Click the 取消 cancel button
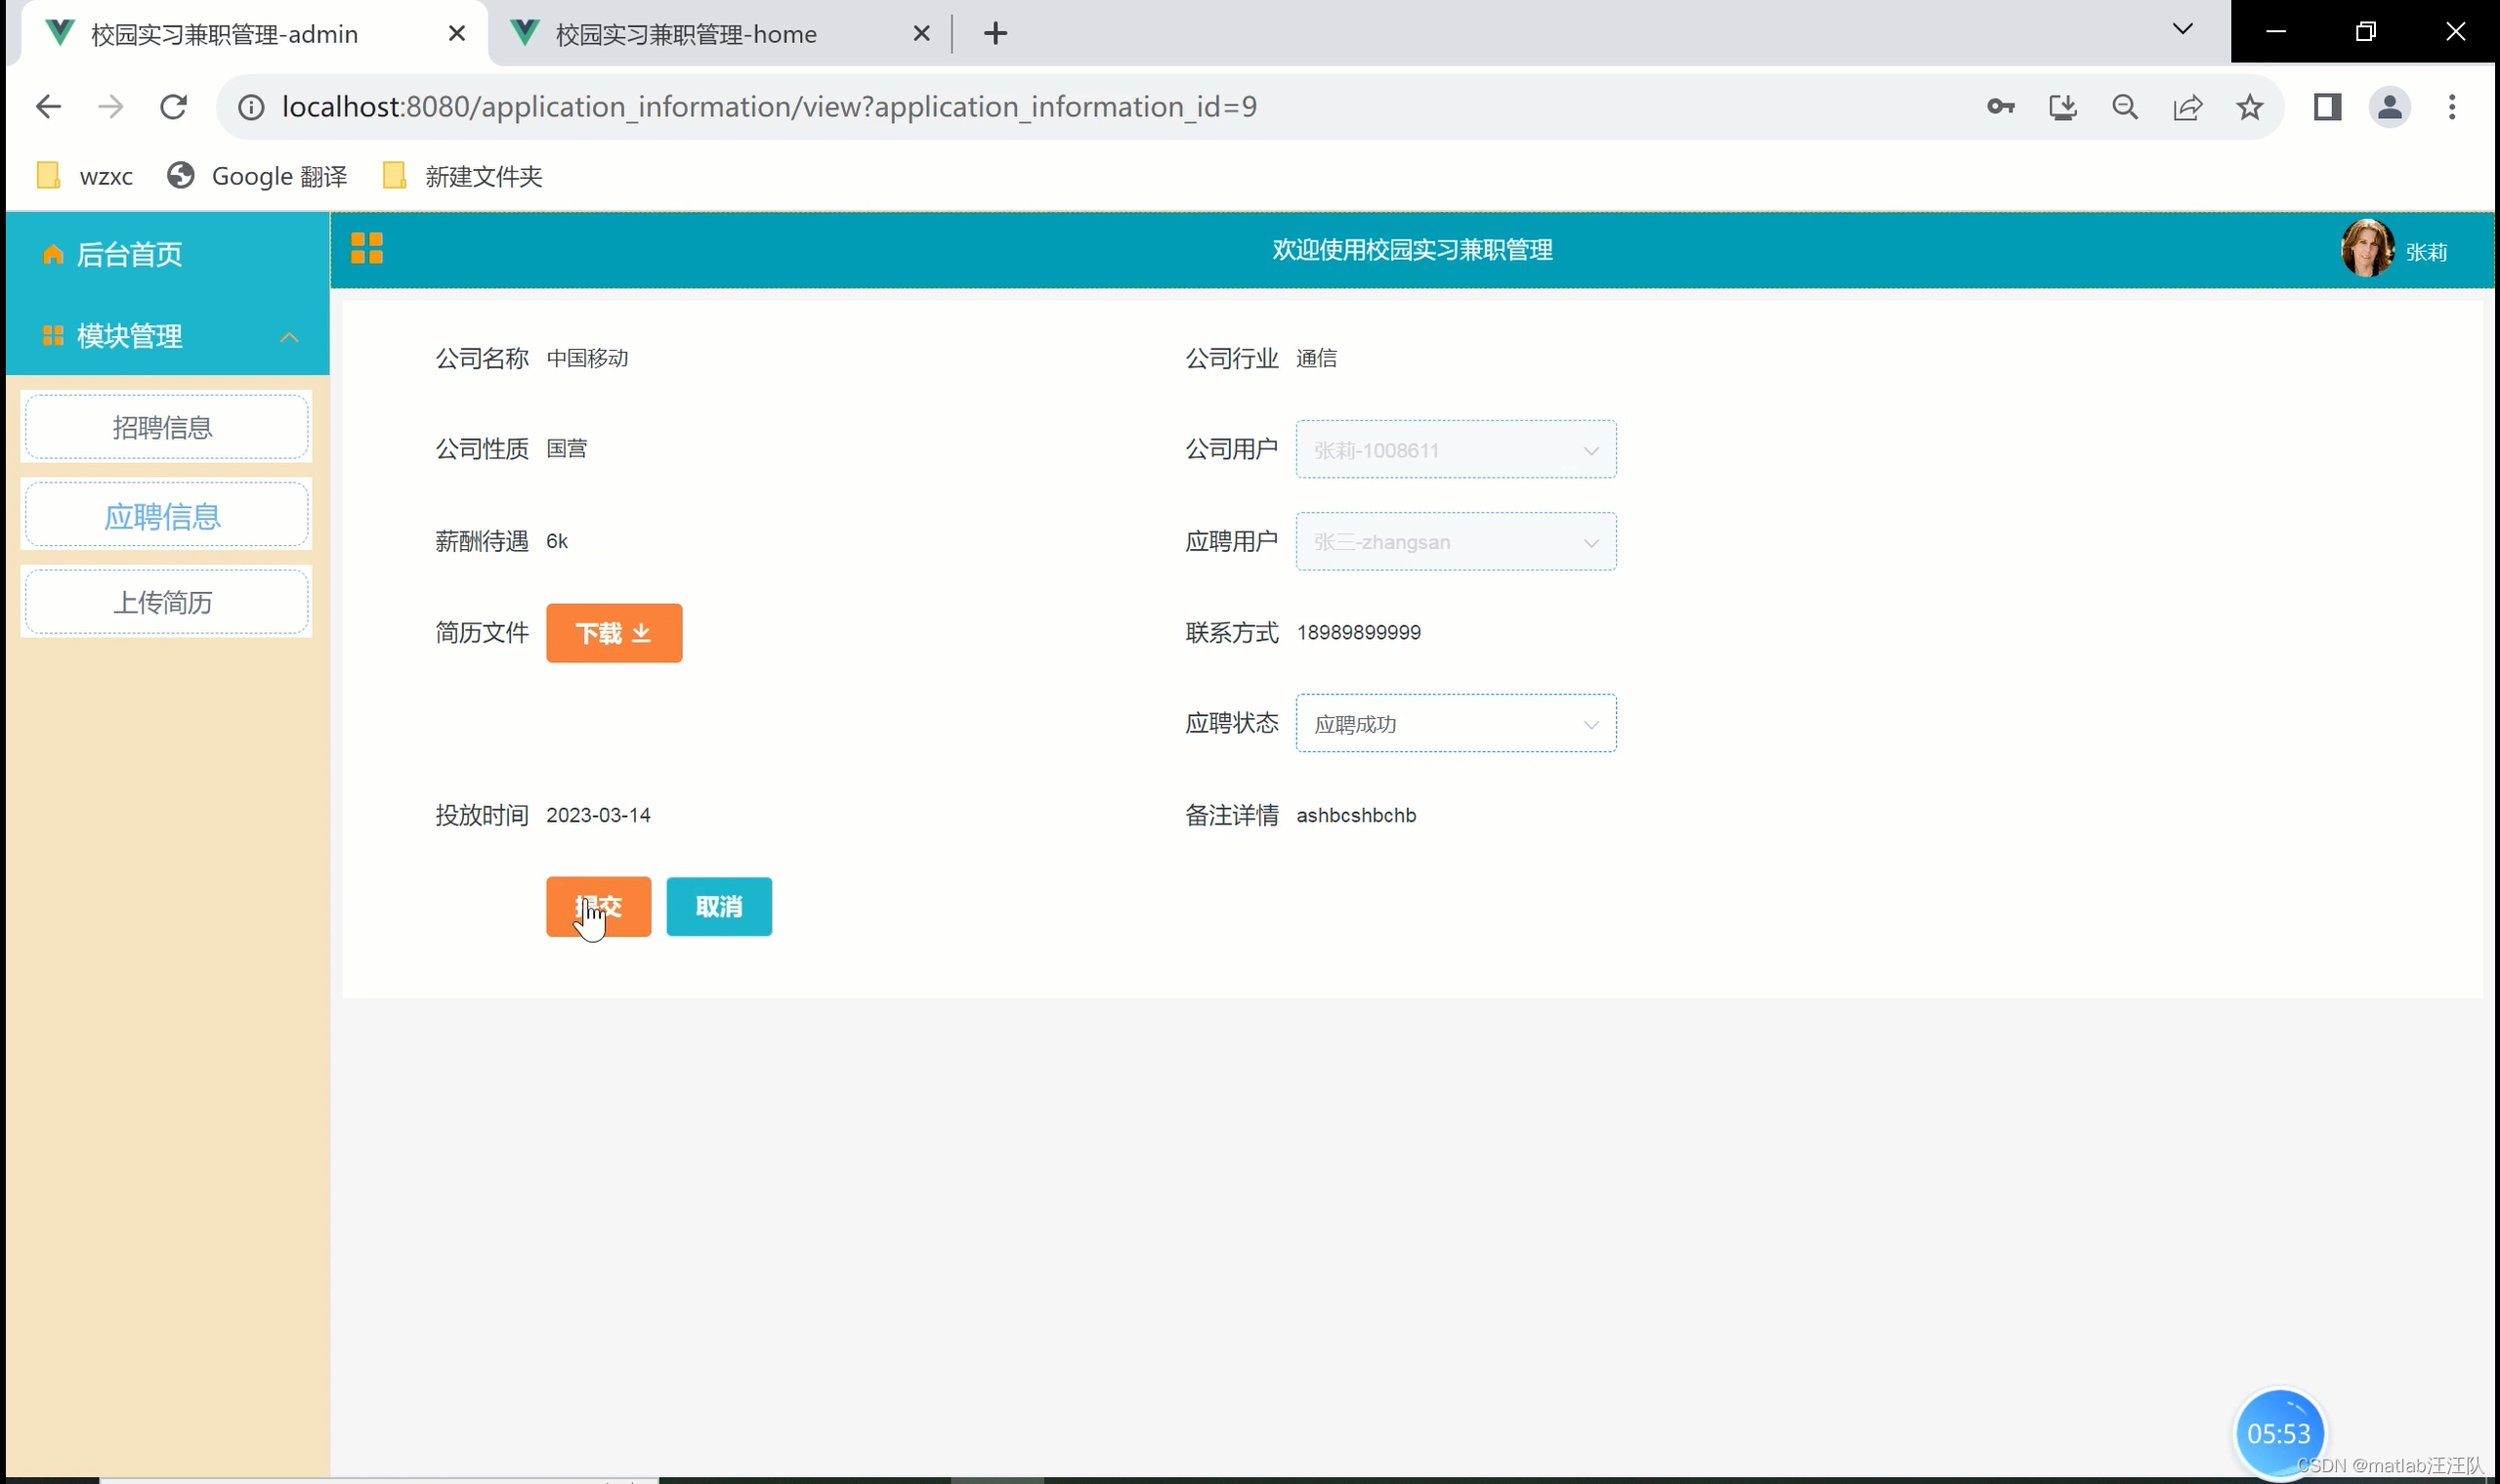The width and height of the screenshot is (2500, 1484). 719,907
